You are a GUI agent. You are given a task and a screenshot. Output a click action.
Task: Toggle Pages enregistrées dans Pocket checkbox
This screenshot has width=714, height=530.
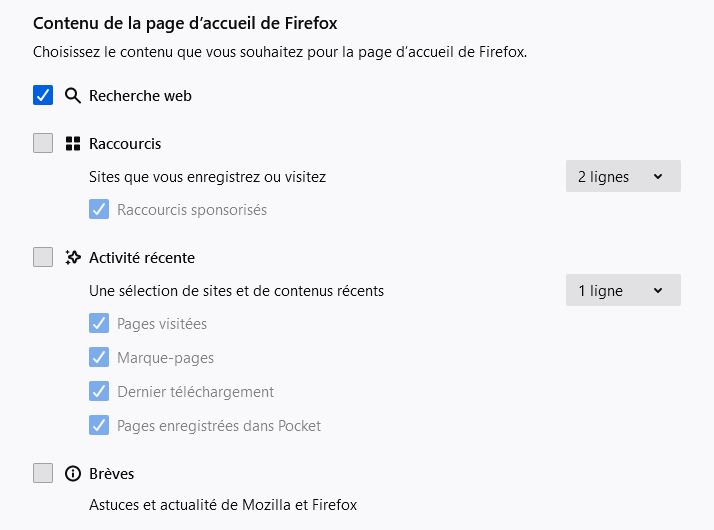click(99, 426)
